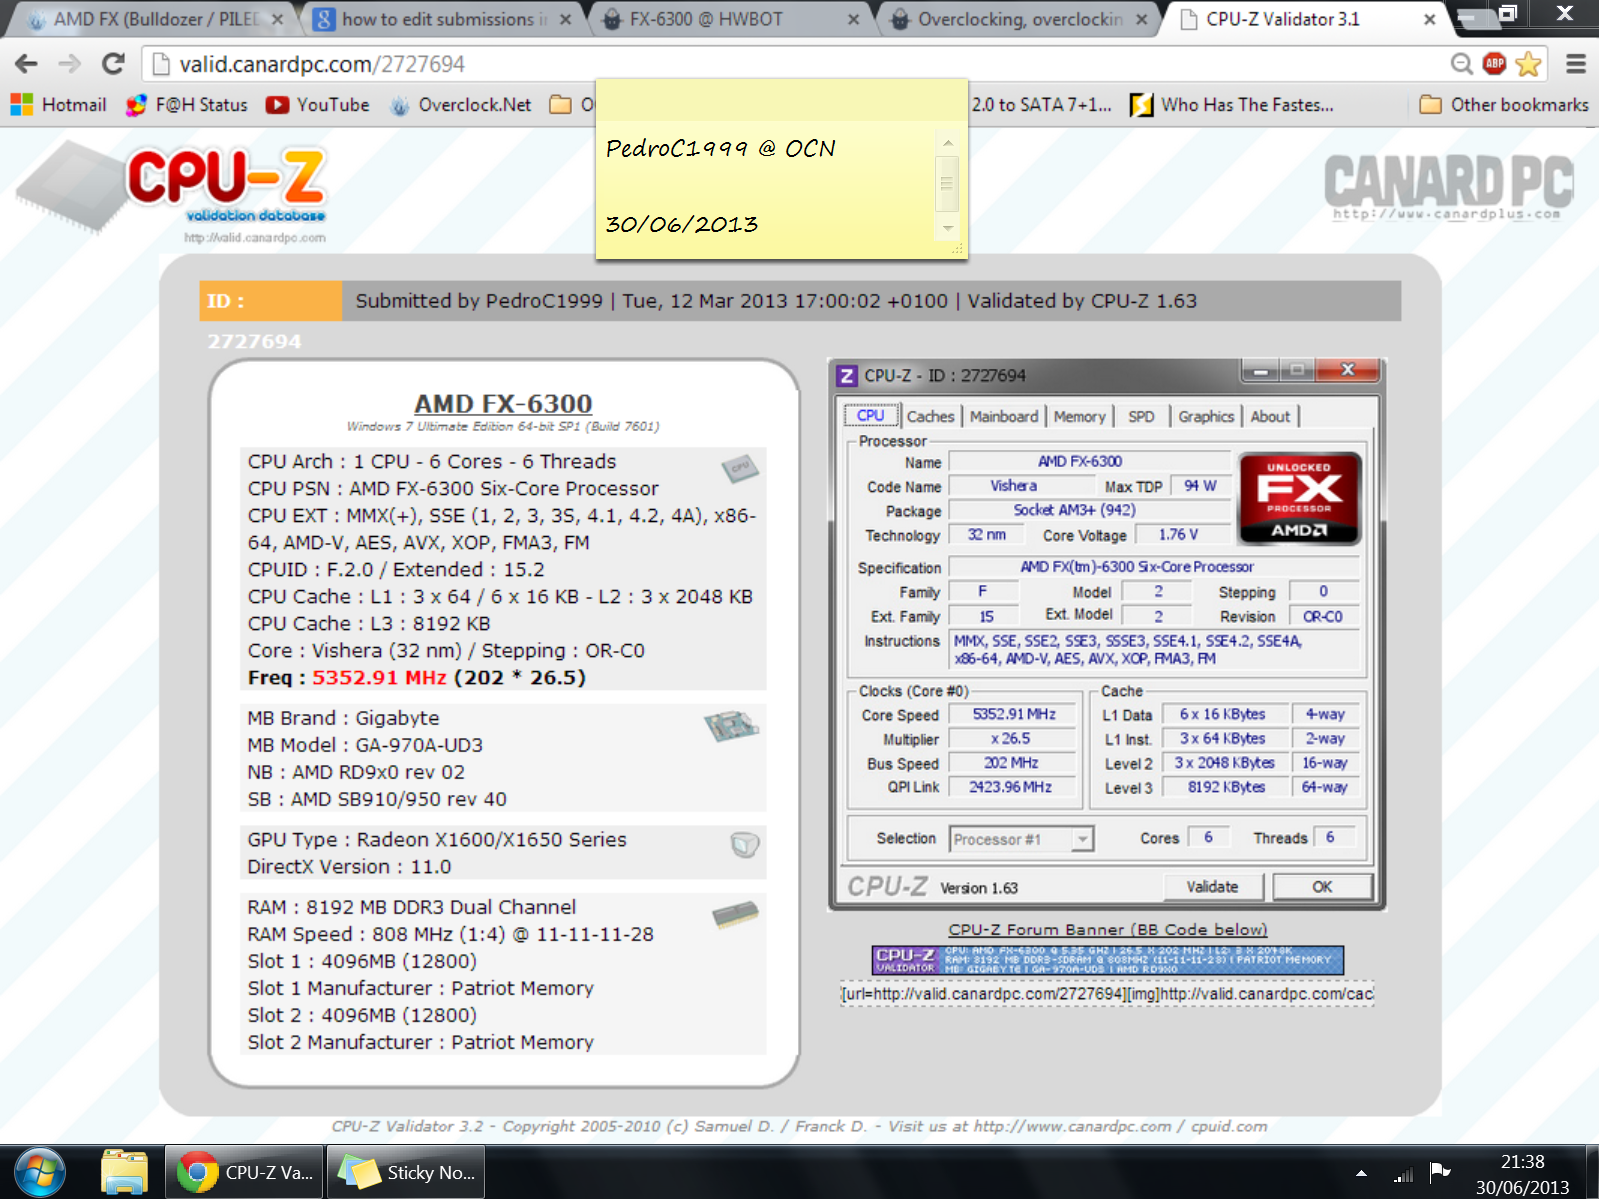Image resolution: width=1599 pixels, height=1199 pixels.
Task: Click the CPU-Z Z icon in title bar
Action: point(847,376)
